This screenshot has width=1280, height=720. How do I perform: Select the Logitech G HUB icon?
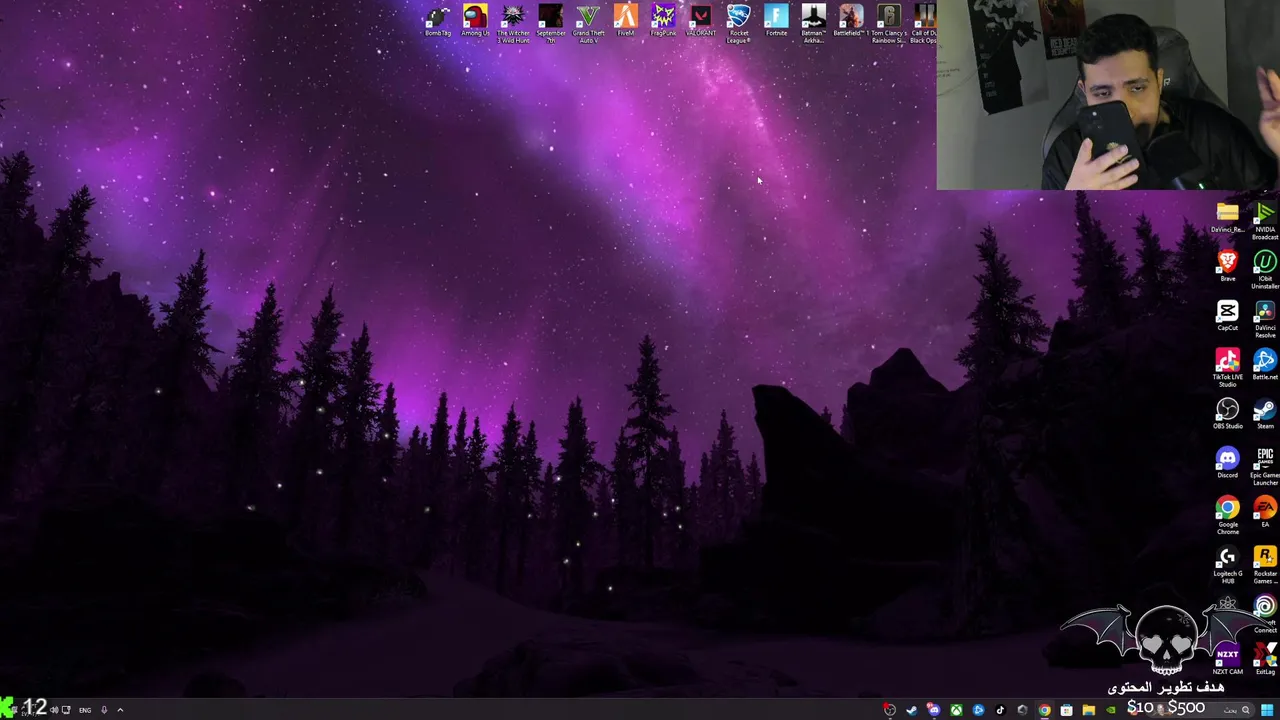(x=1227, y=565)
